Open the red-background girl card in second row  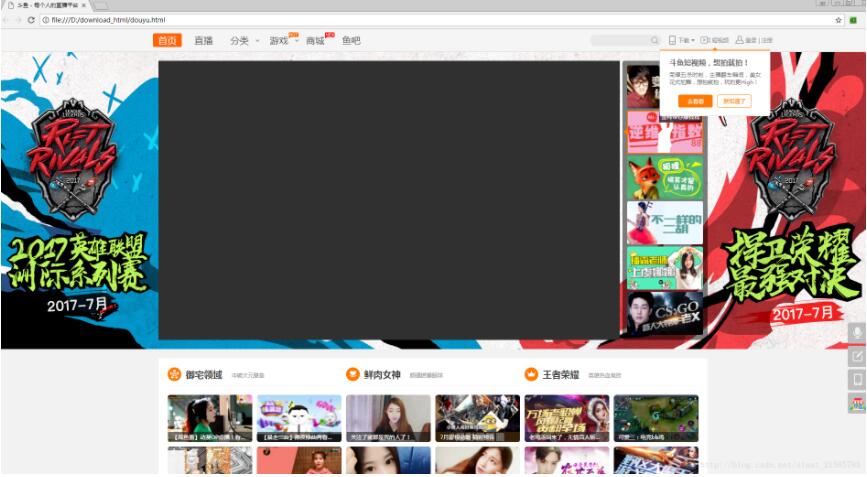(x=299, y=460)
